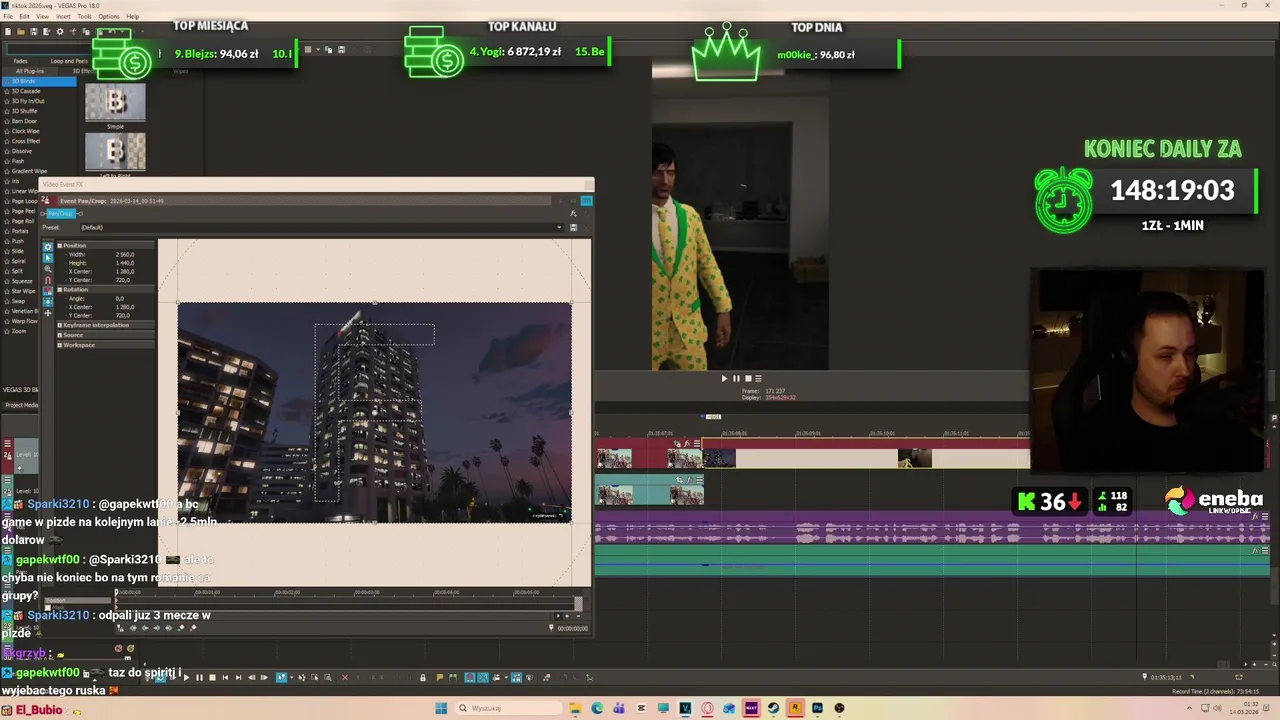Switch to the All Plug-Ins tab

pyautogui.click(x=30, y=71)
